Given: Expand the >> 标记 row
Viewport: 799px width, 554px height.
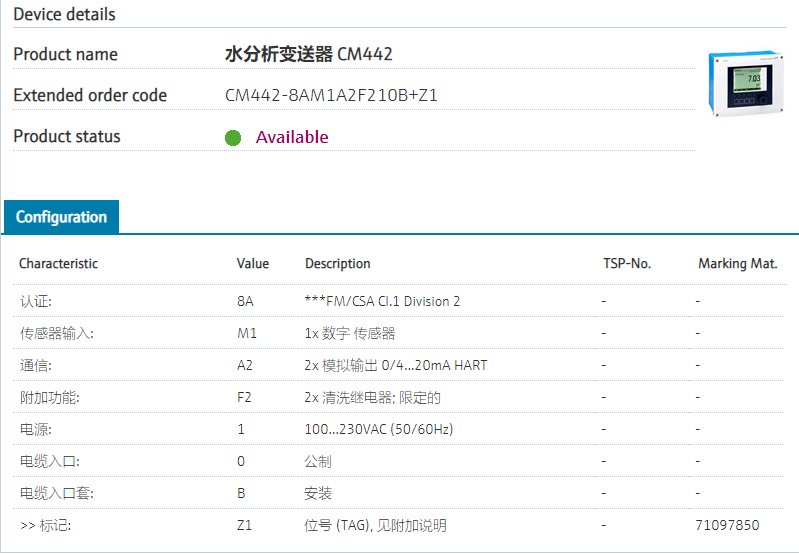Looking at the screenshot, I should point(45,525).
